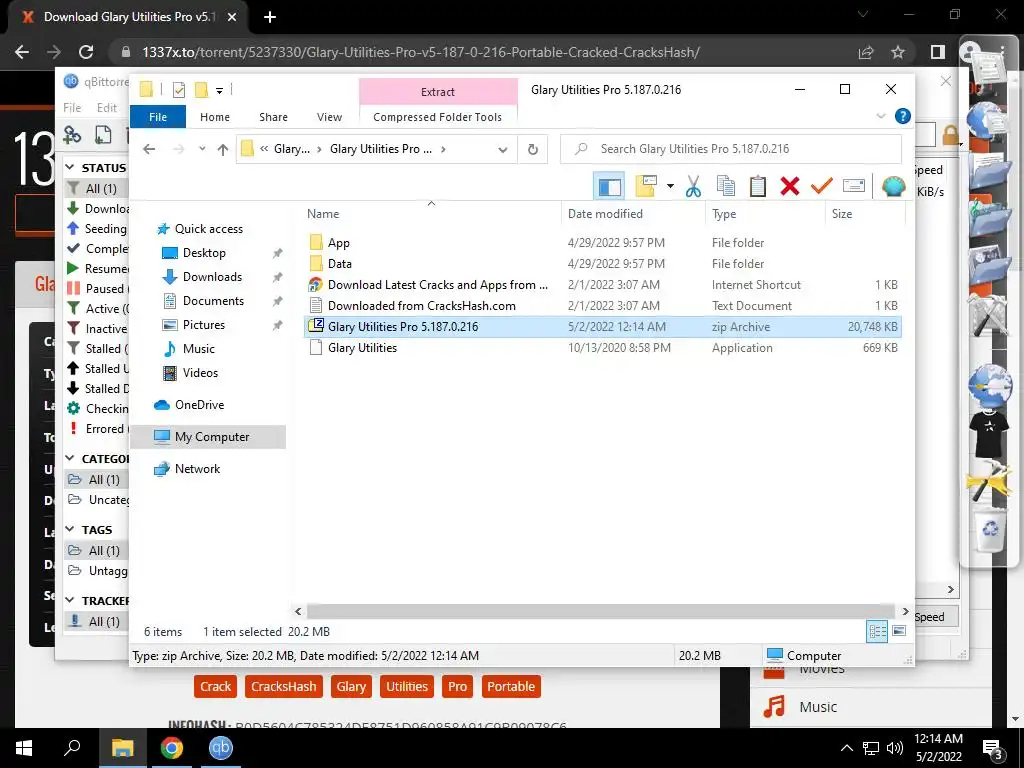Open recent locations dropdown in Explorer
1024x768 pixels.
point(202,149)
